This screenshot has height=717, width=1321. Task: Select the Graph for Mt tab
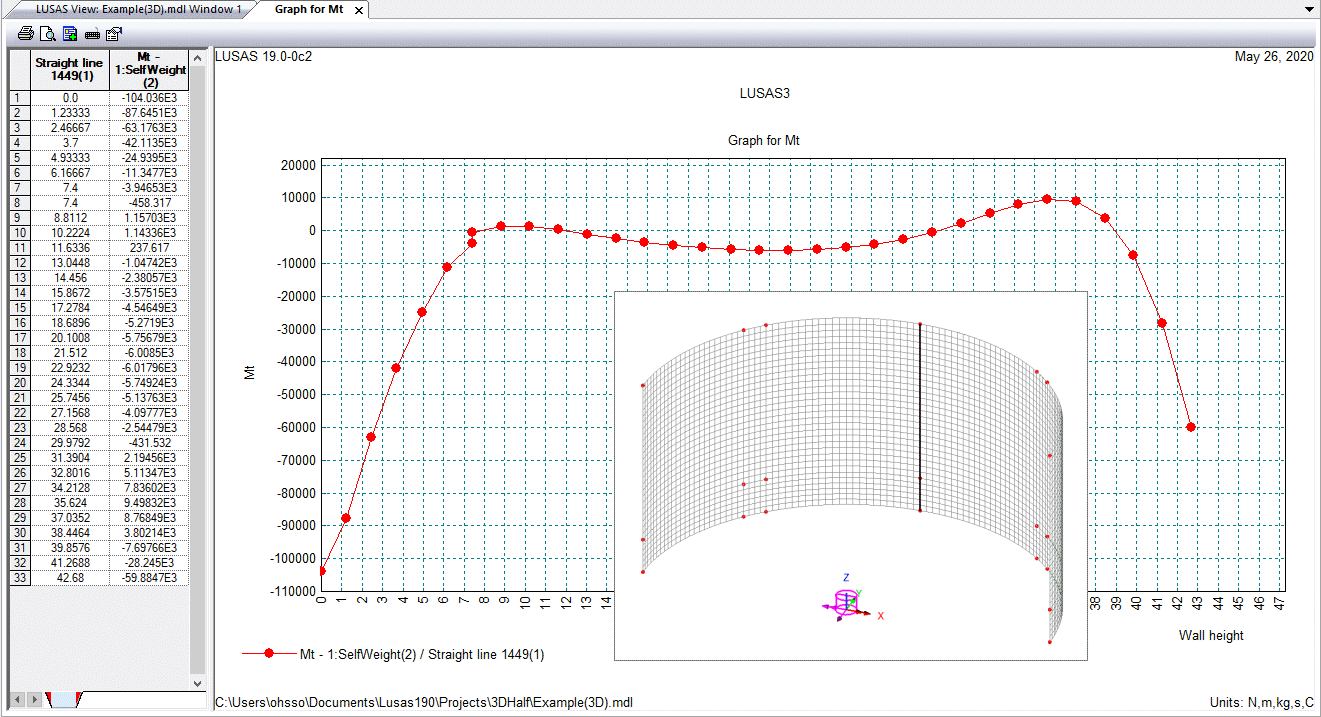click(308, 9)
